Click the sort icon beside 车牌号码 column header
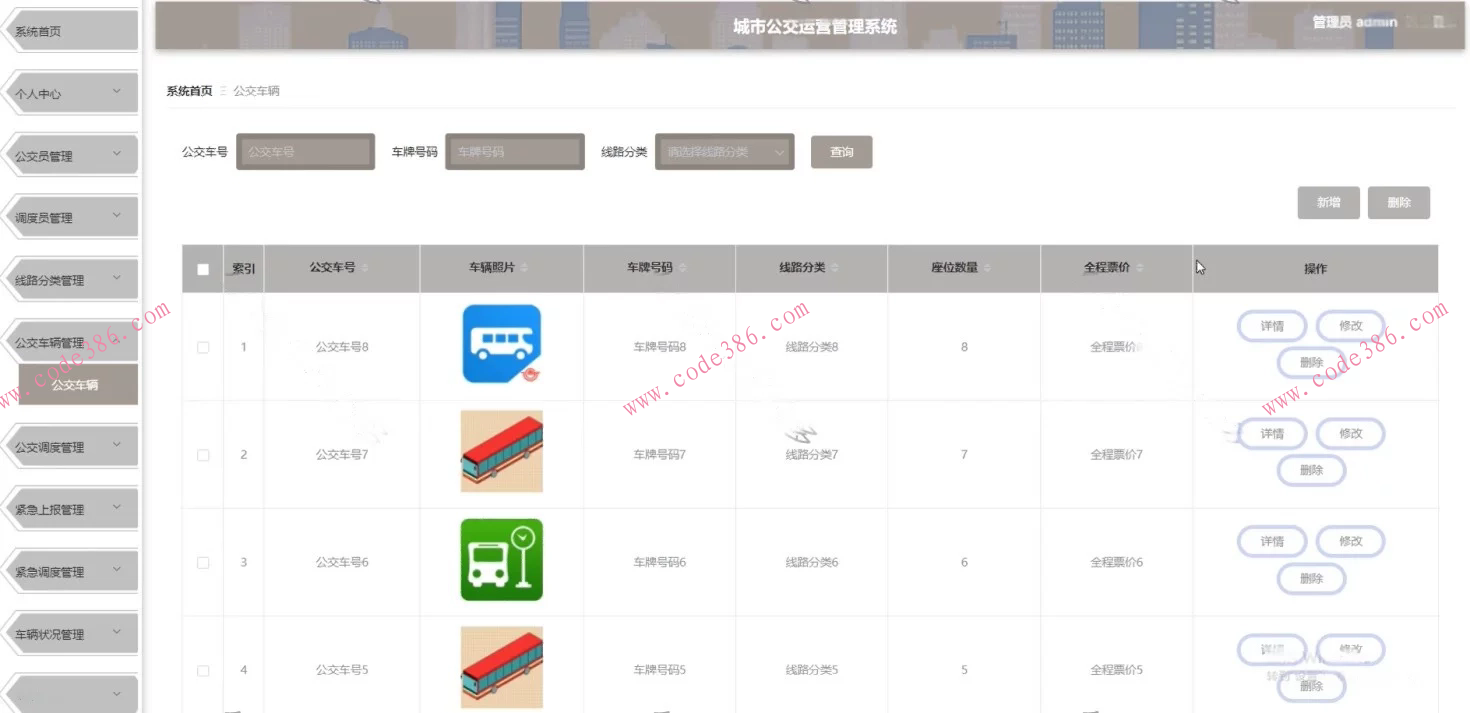1470x713 pixels. 685,268
